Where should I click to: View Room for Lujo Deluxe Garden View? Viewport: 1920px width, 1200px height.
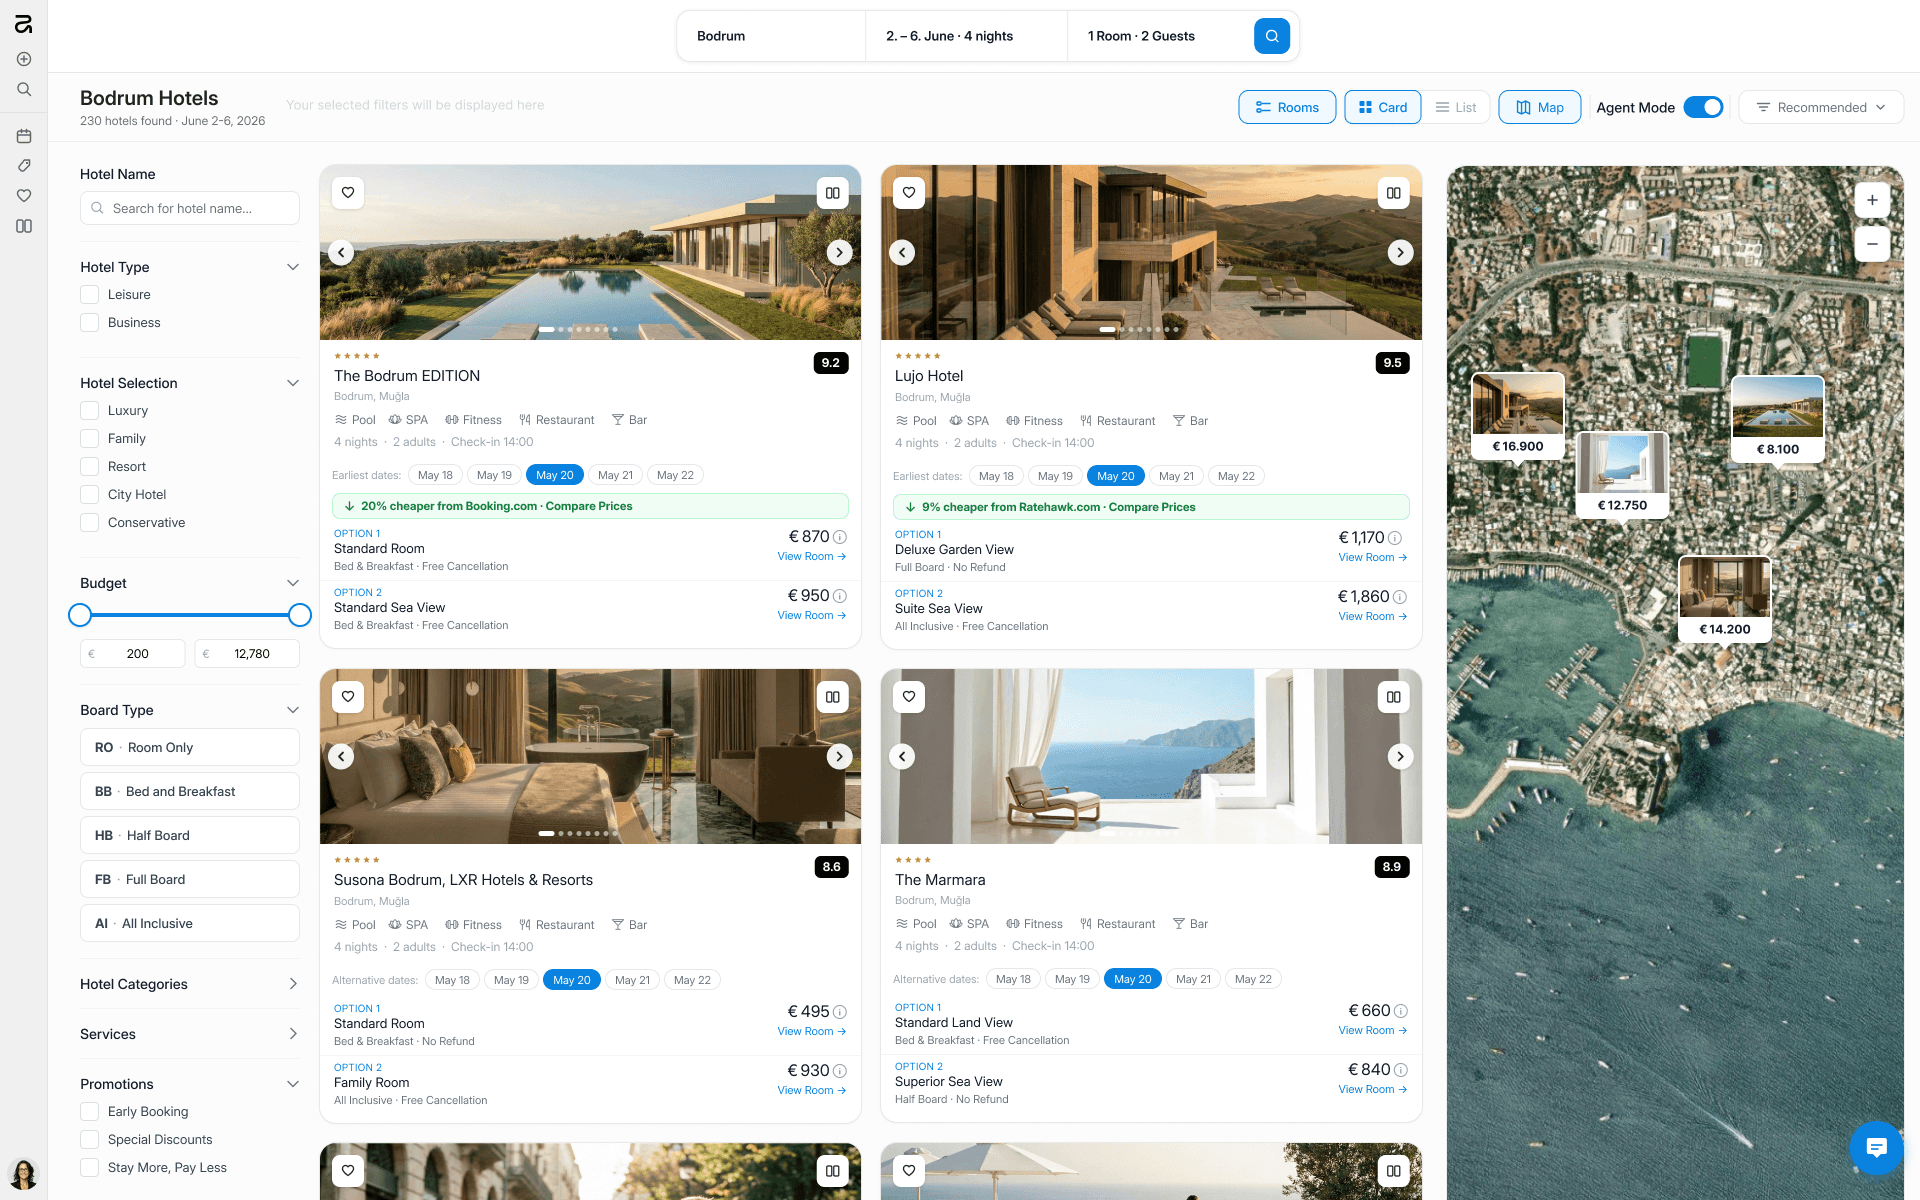[1372, 558]
